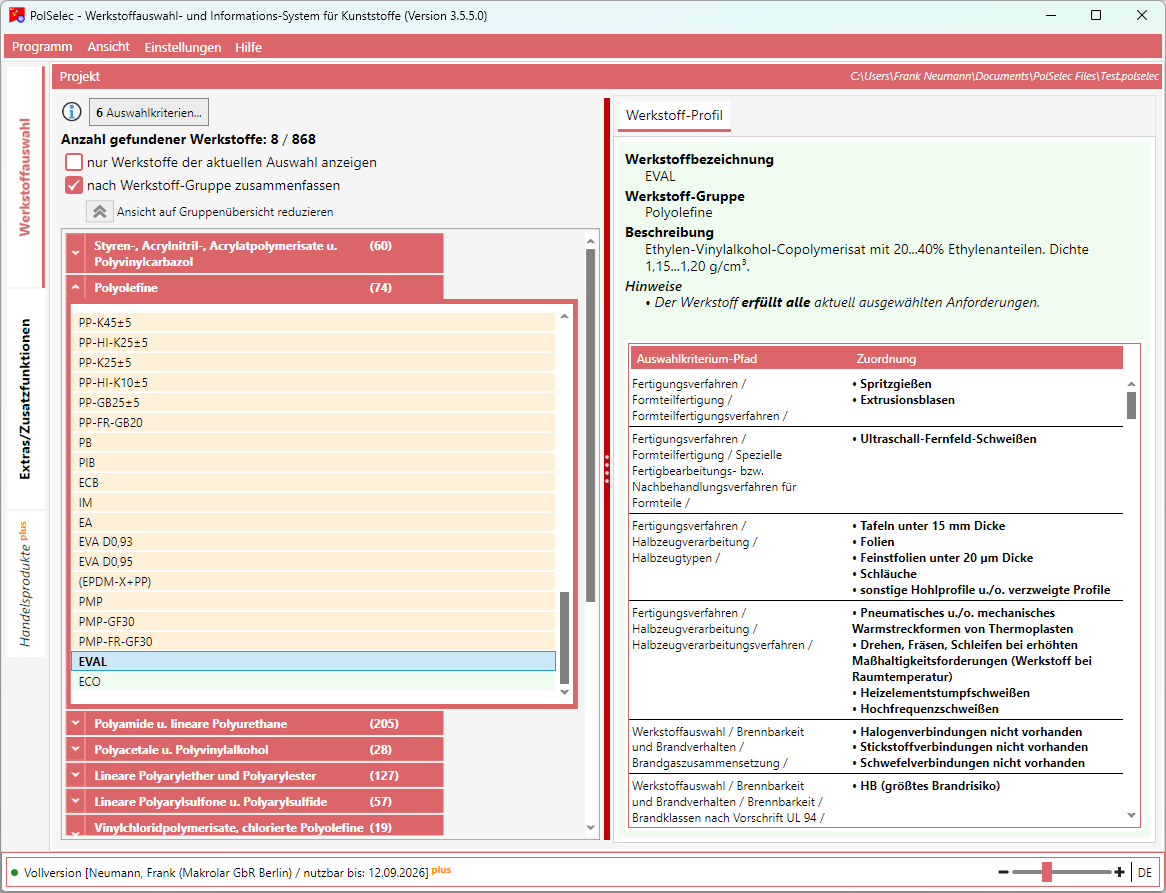Select material PP-HI-K25±5
The height and width of the screenshot is (893, 1166).
tap(314, 343)
